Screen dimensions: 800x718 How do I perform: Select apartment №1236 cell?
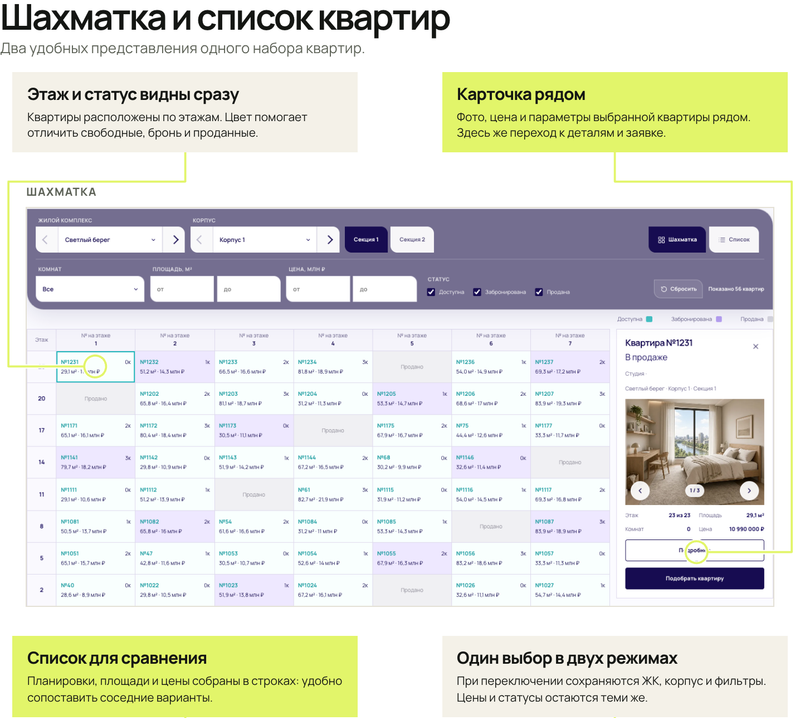pos(491,367)
